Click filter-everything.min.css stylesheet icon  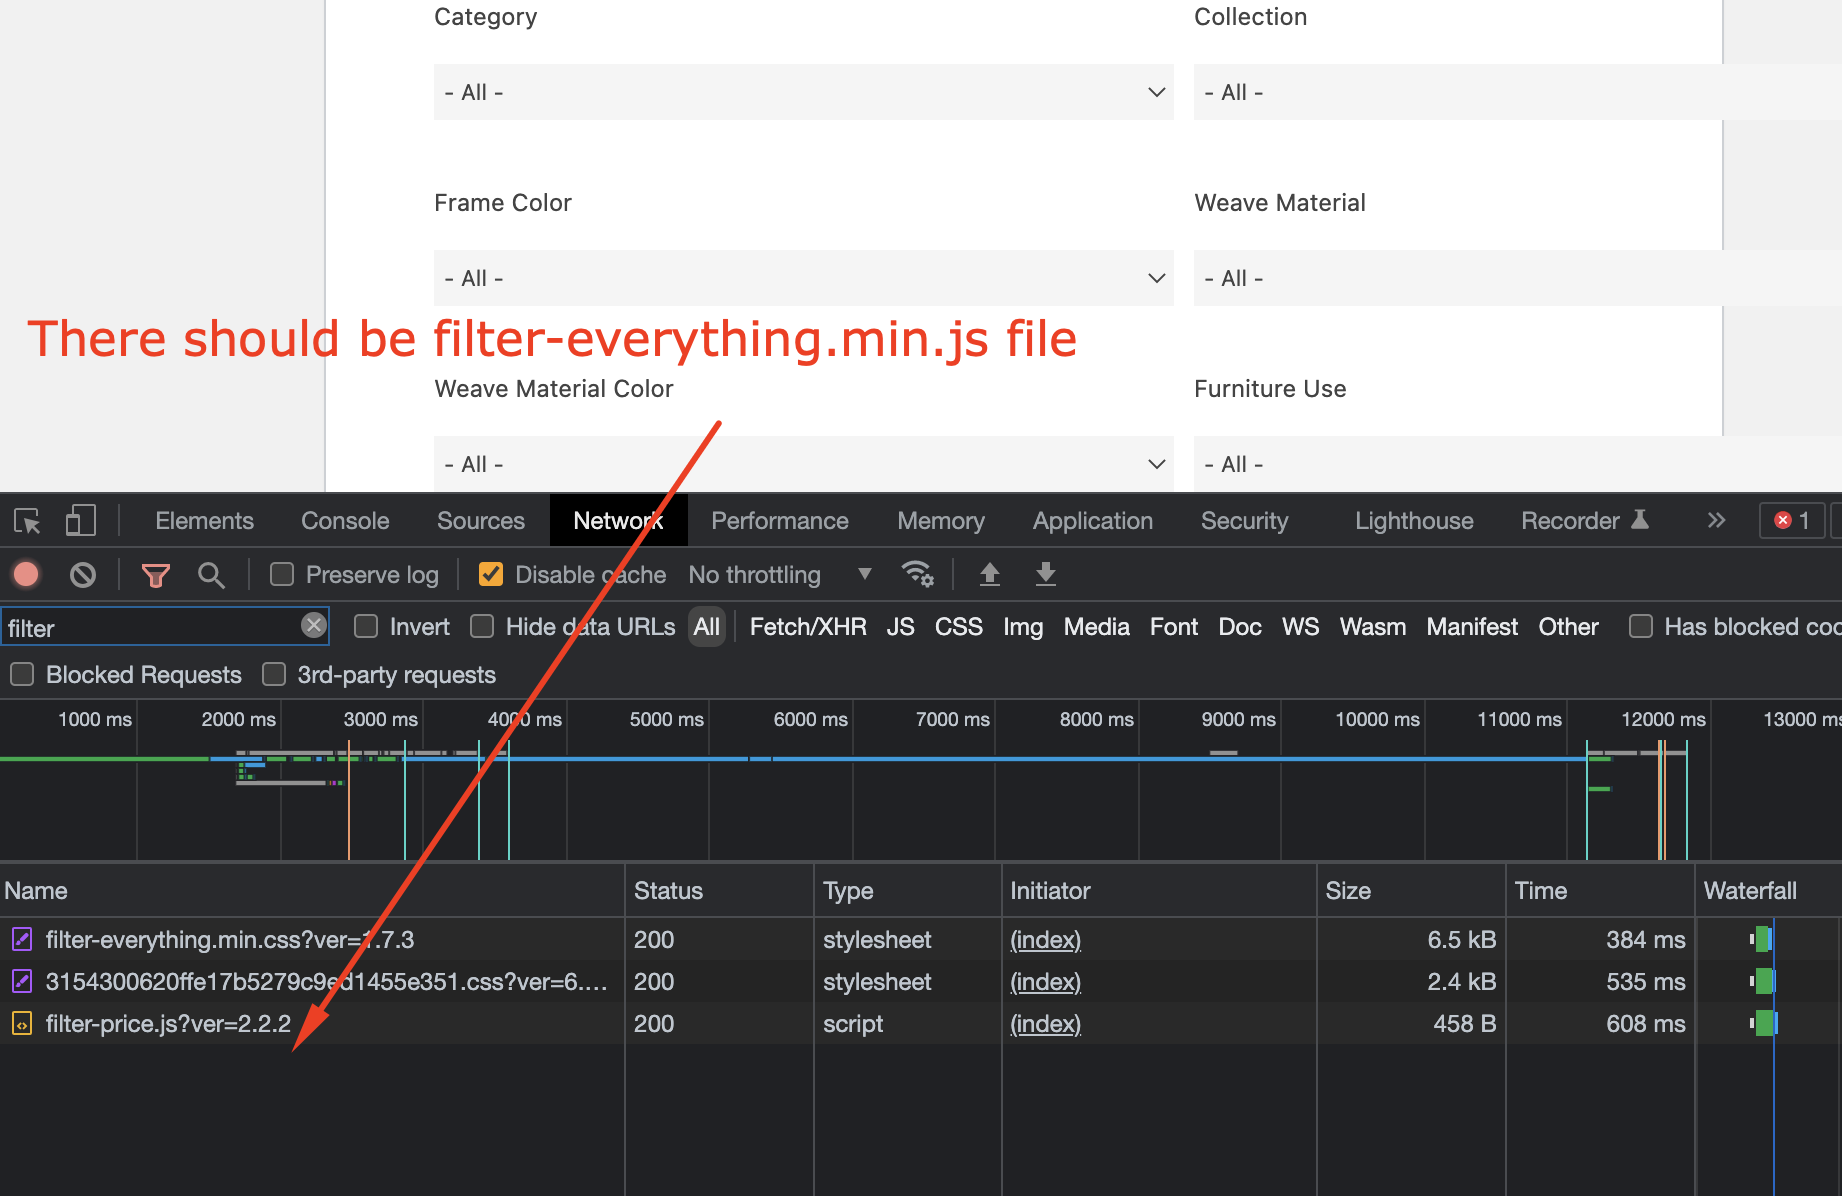pos(22,940)
